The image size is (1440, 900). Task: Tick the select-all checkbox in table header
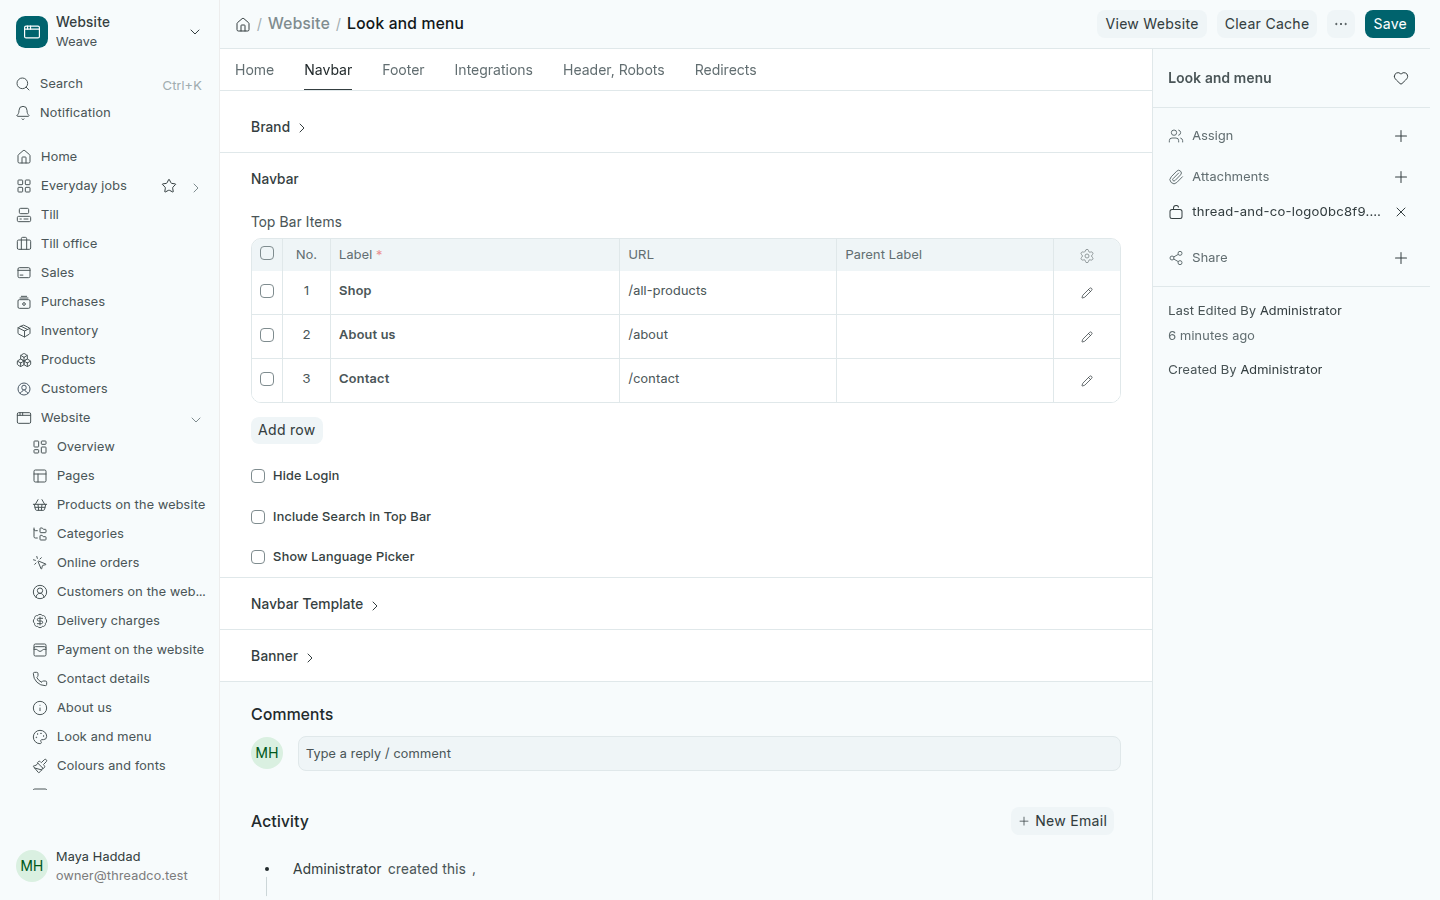(267, 253)
